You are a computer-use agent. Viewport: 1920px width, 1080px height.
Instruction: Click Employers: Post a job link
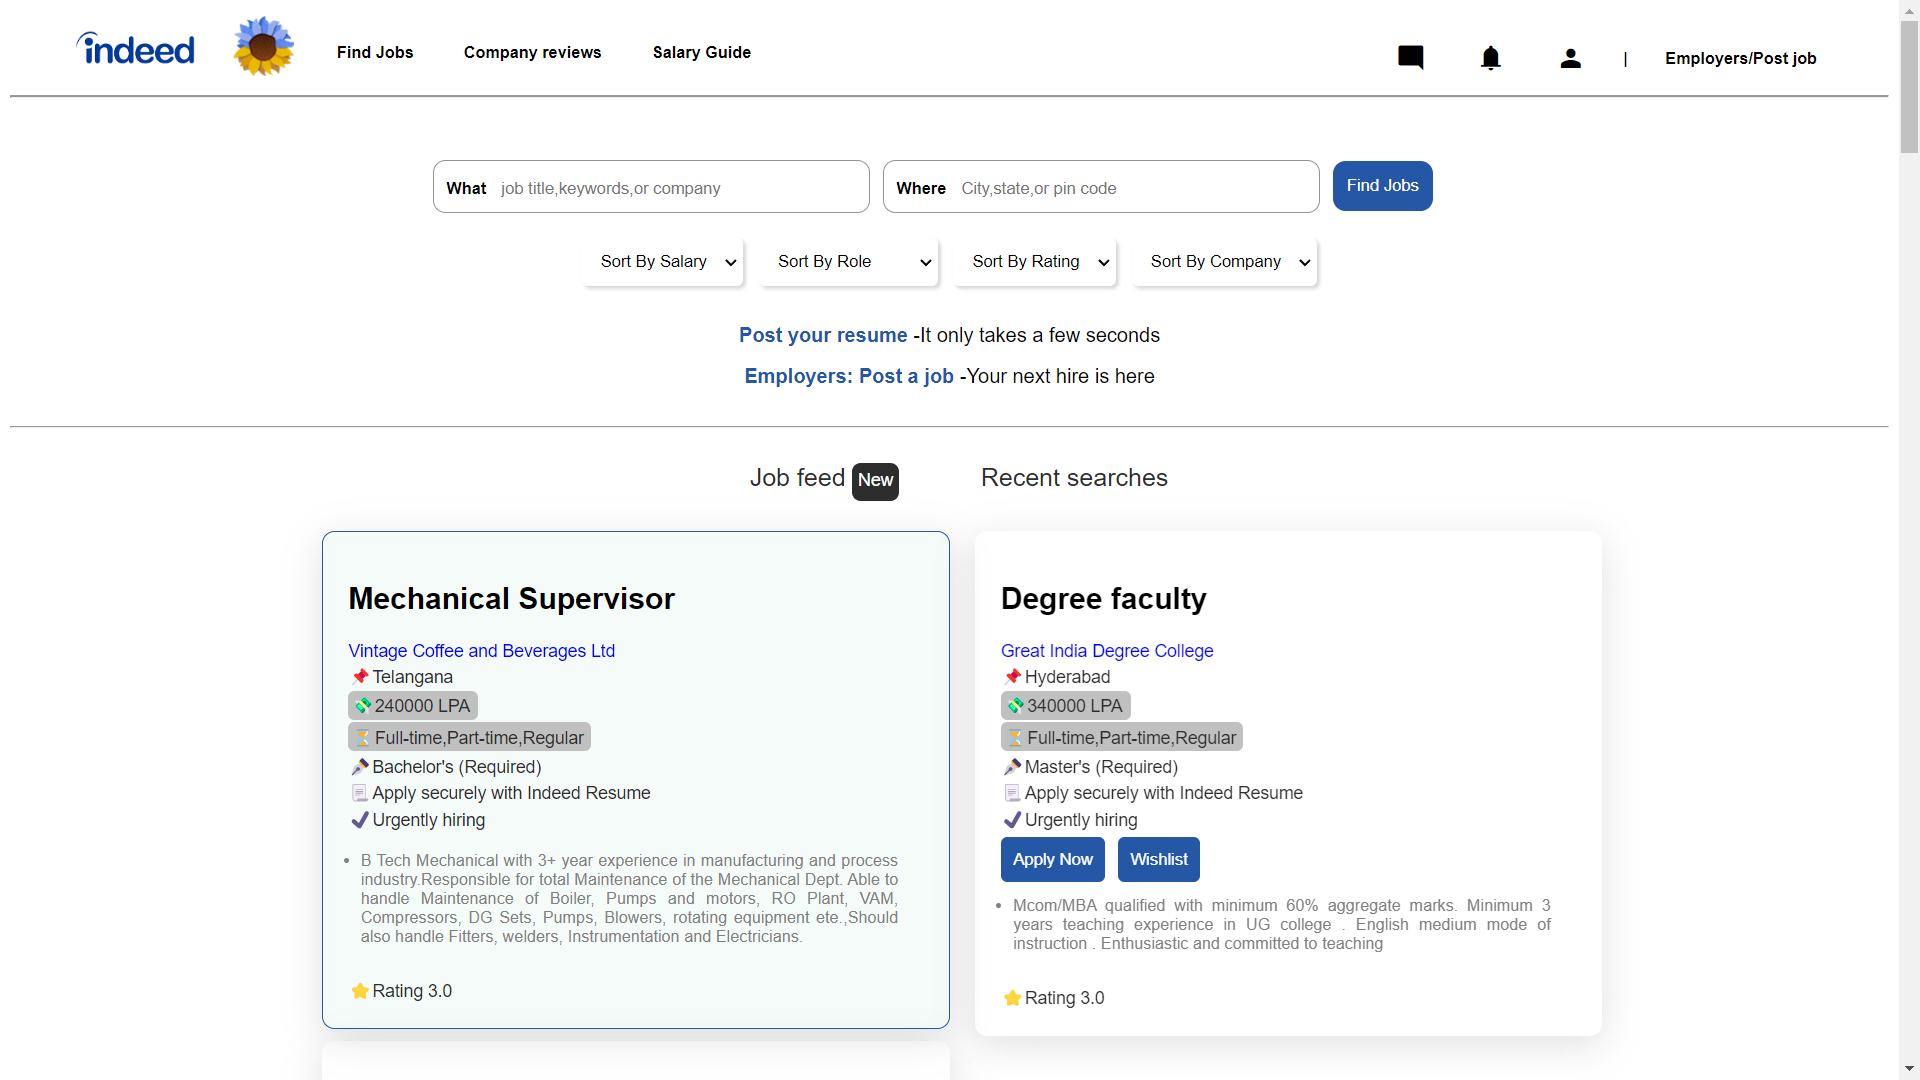click(849, 376)
